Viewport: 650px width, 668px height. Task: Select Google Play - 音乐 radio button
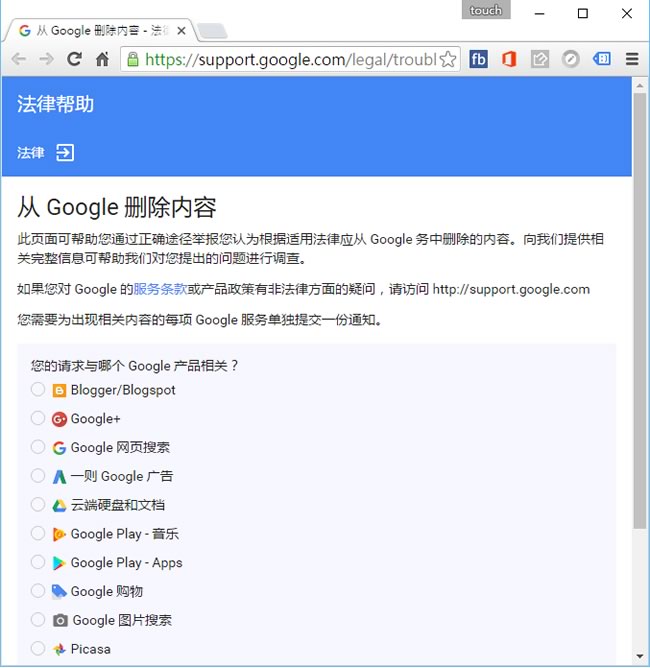38,533
